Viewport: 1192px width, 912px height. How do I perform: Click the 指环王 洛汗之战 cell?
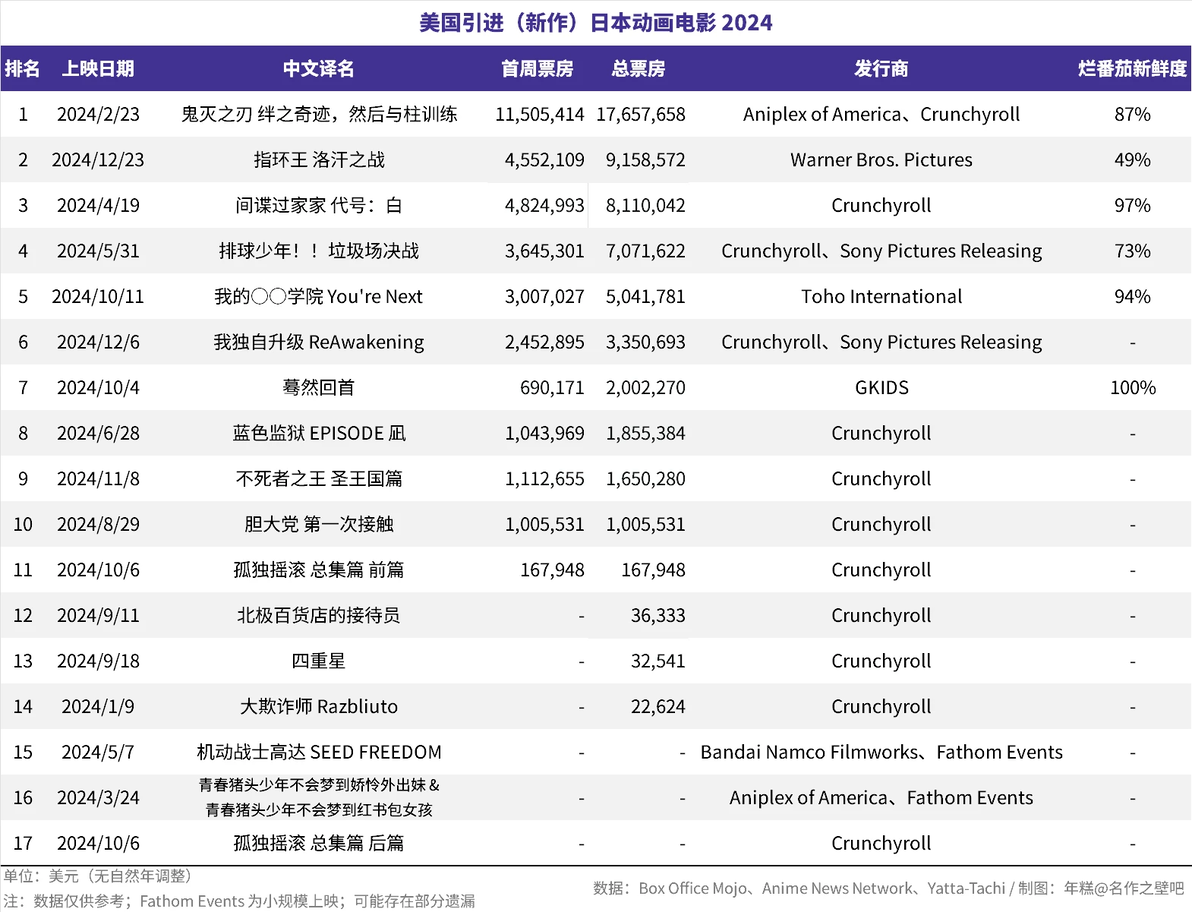click(x=319, y=160)
